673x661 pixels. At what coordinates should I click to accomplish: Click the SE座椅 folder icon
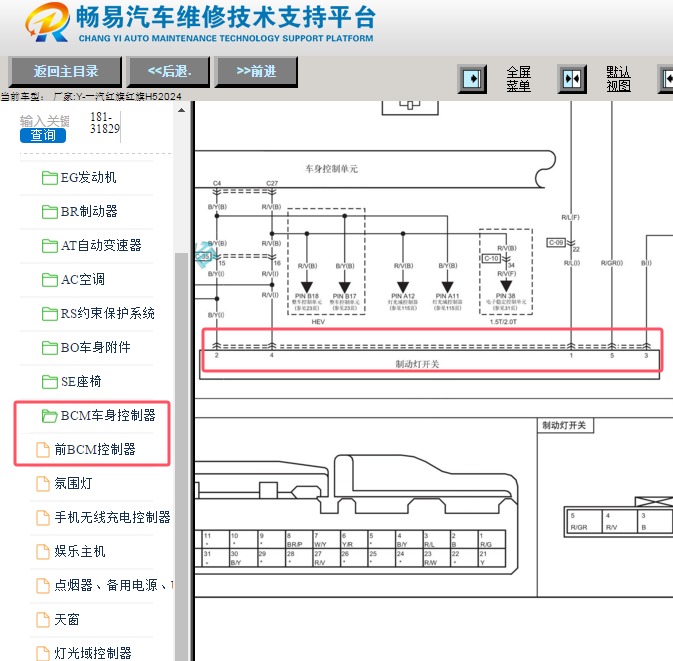click(50, 382)
